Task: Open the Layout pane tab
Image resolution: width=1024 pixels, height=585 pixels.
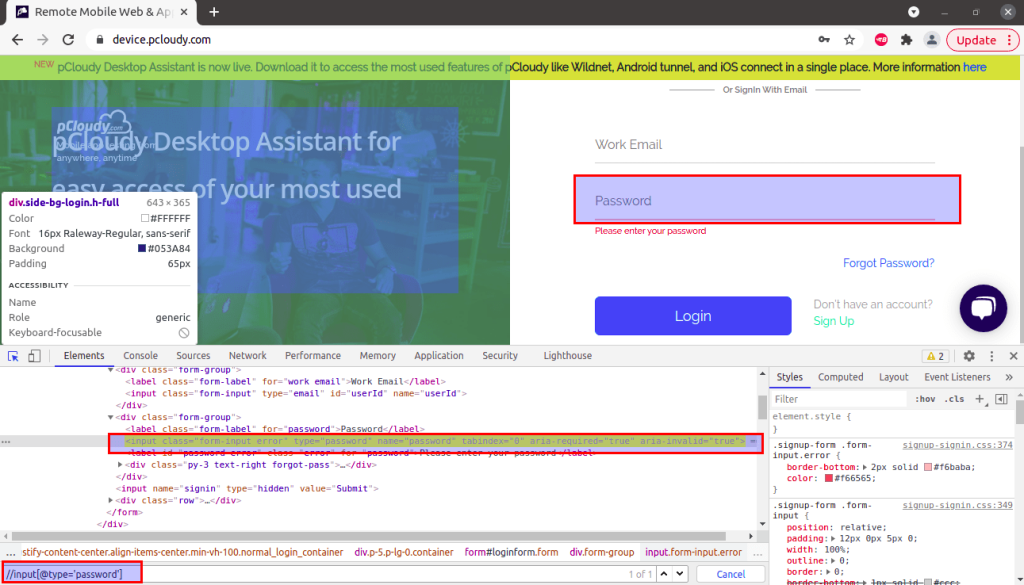Action: (893, 377)
